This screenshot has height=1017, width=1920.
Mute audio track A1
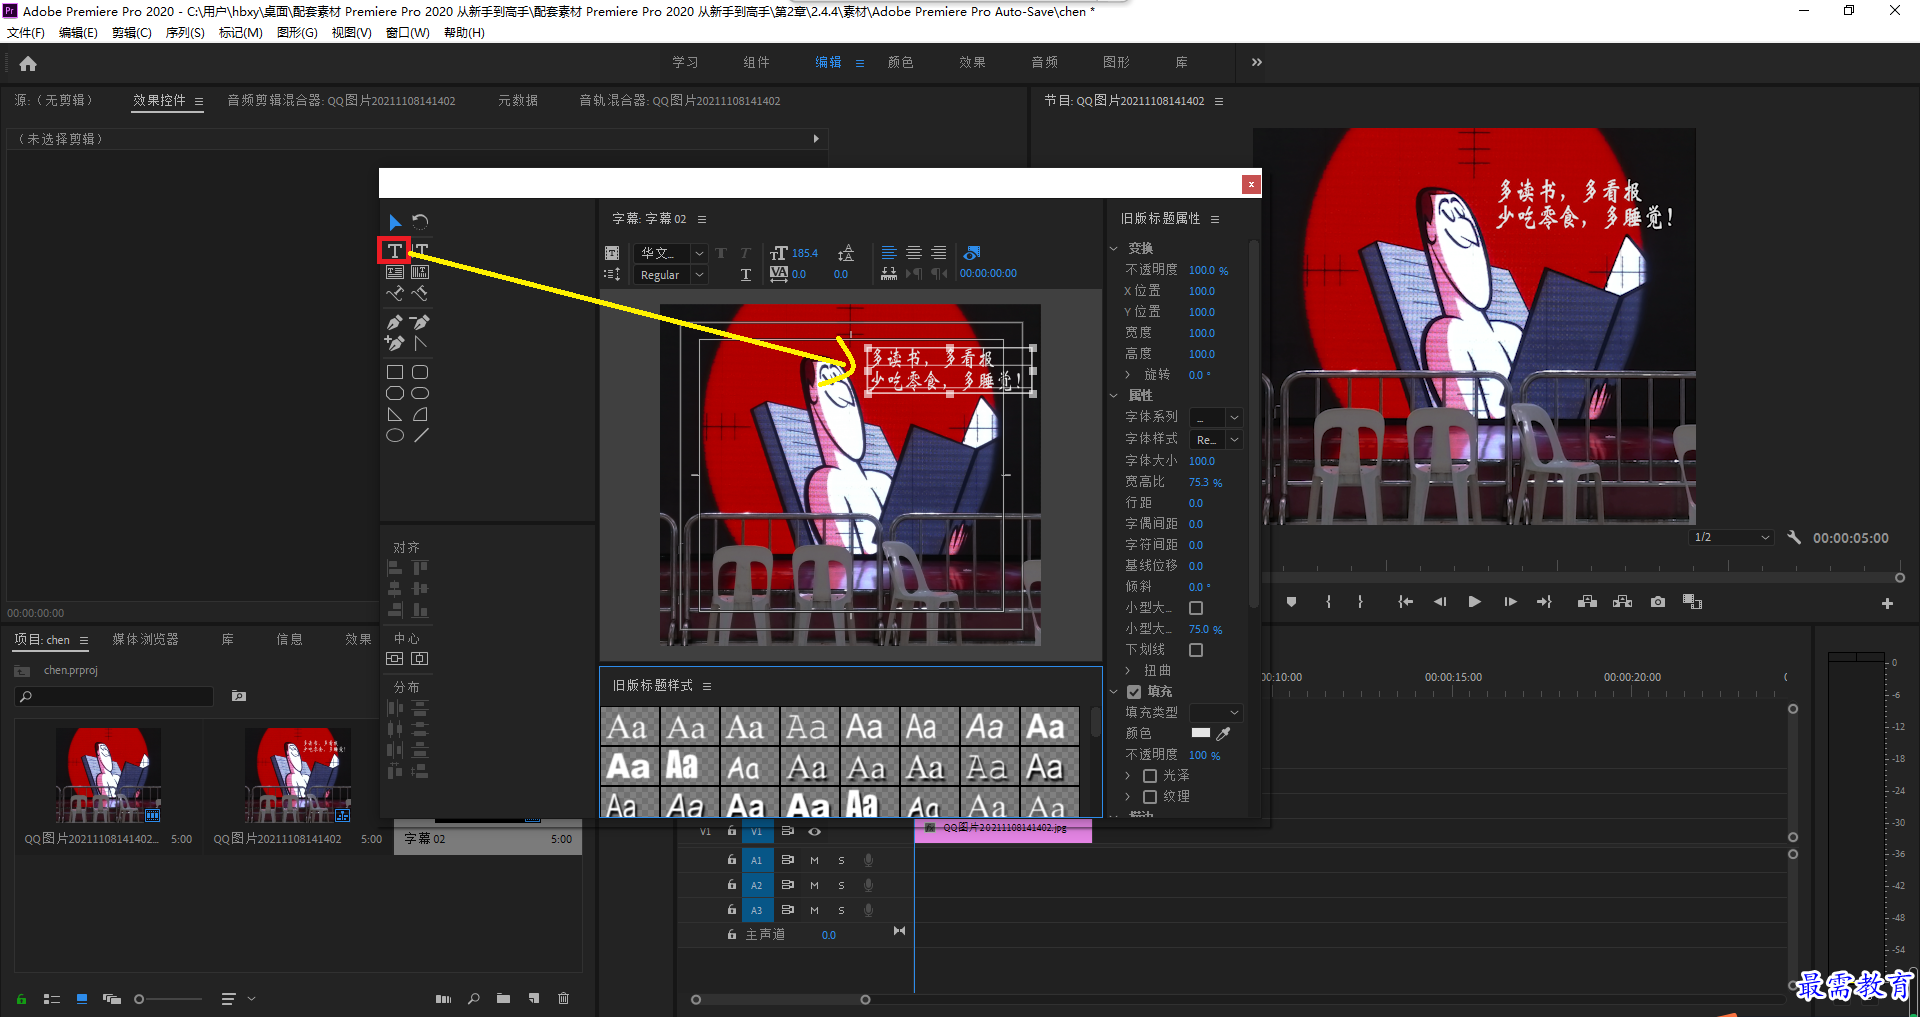click(814, 860)
